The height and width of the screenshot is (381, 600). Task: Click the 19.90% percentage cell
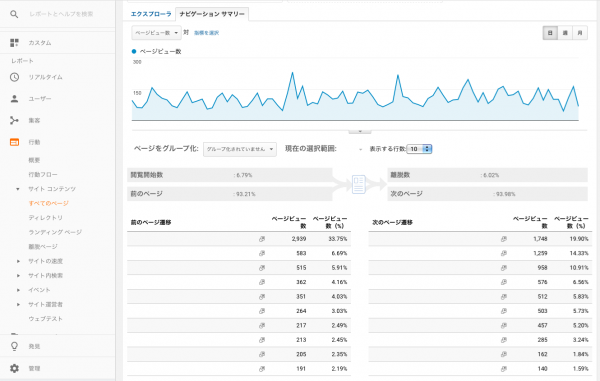point(579,239)
